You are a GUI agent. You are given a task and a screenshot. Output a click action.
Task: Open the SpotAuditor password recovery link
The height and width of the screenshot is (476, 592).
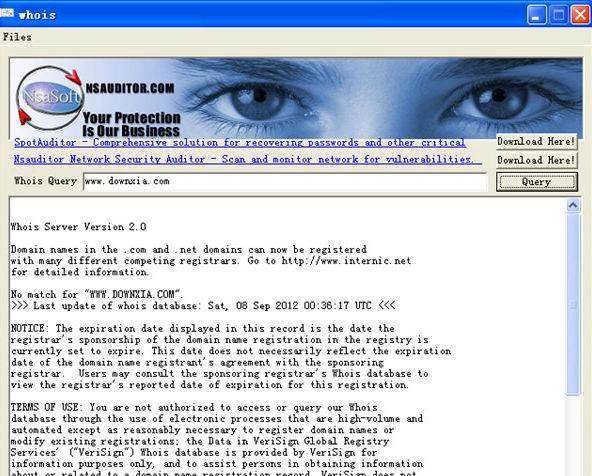click(x=240, y=143)
